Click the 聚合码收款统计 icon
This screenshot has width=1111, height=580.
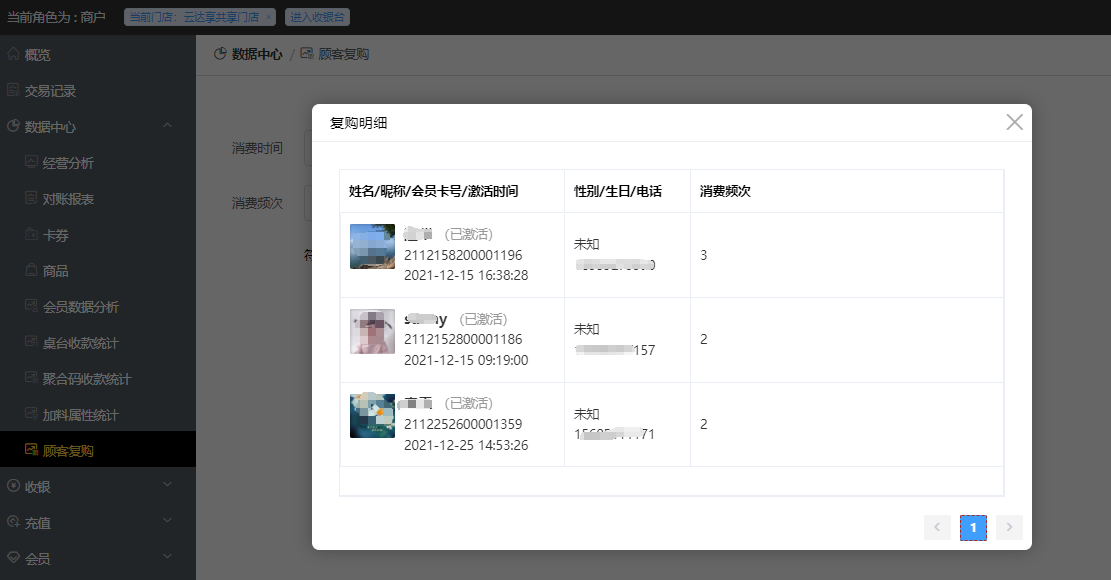coord(31,377)
